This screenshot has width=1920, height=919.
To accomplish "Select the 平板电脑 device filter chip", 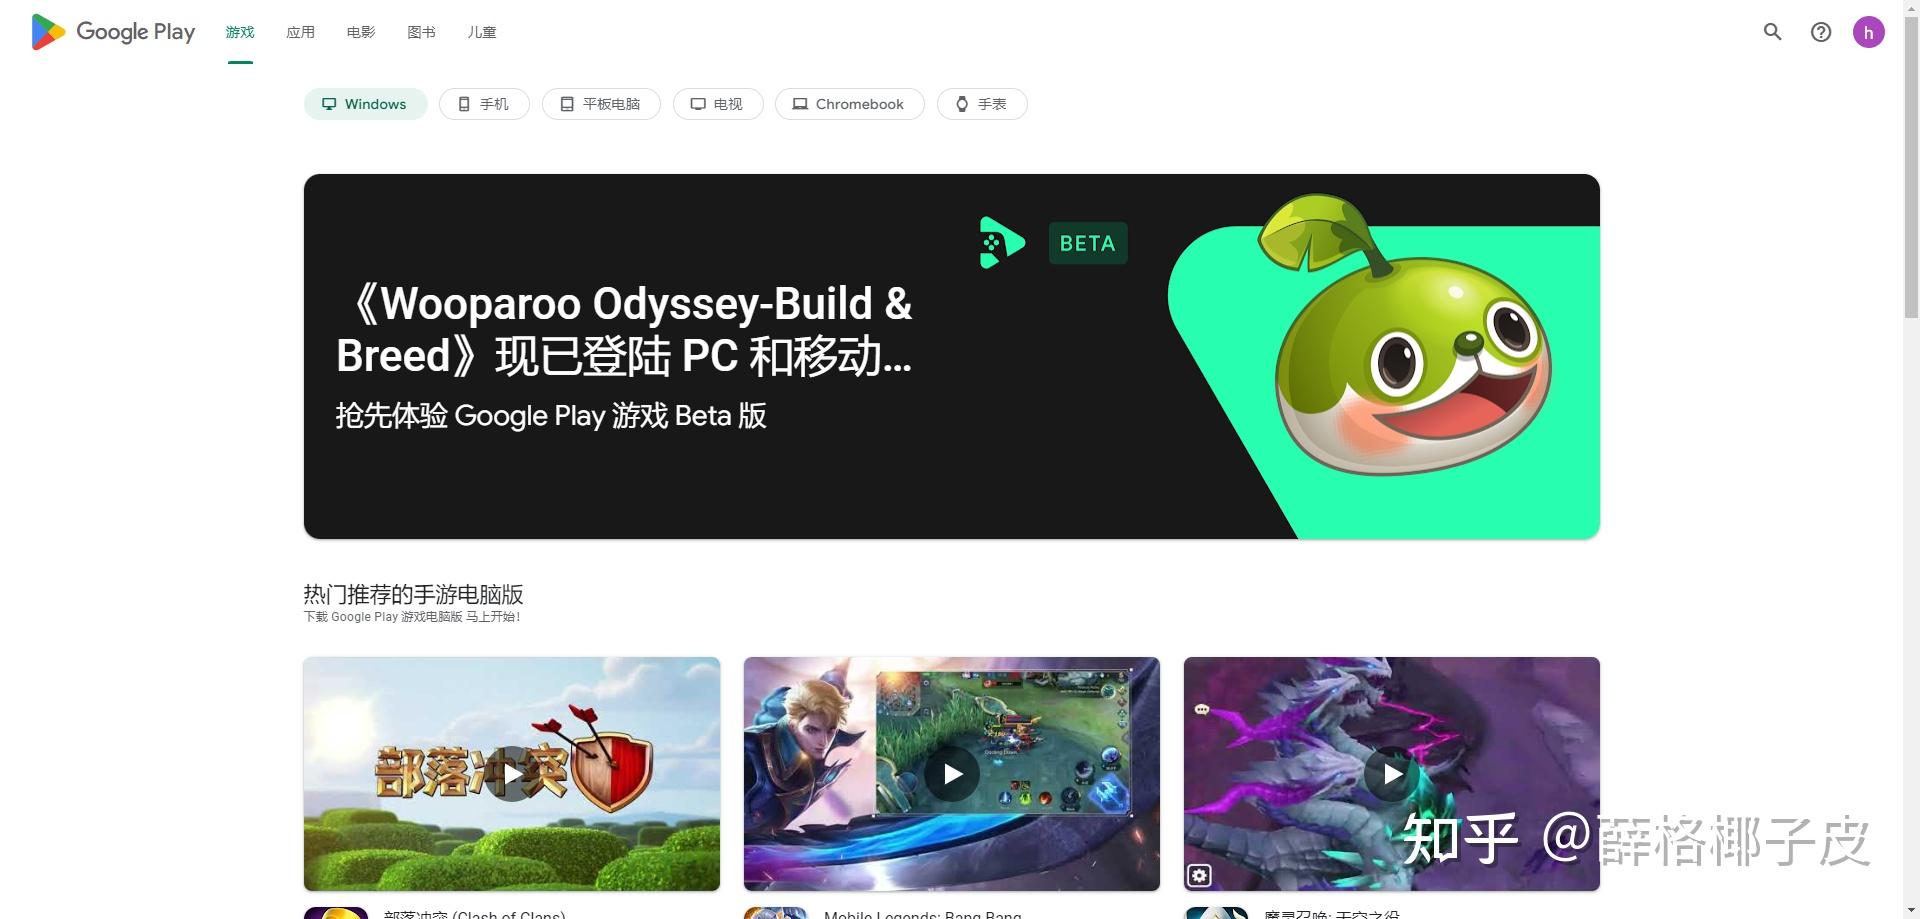I will [x=601, y=104].
